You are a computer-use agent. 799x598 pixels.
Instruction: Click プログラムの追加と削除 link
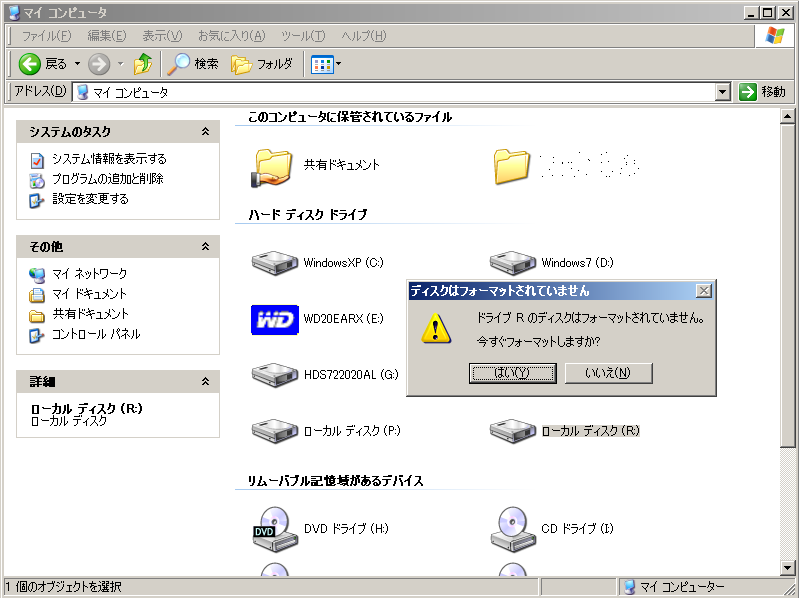pos(108,179)
